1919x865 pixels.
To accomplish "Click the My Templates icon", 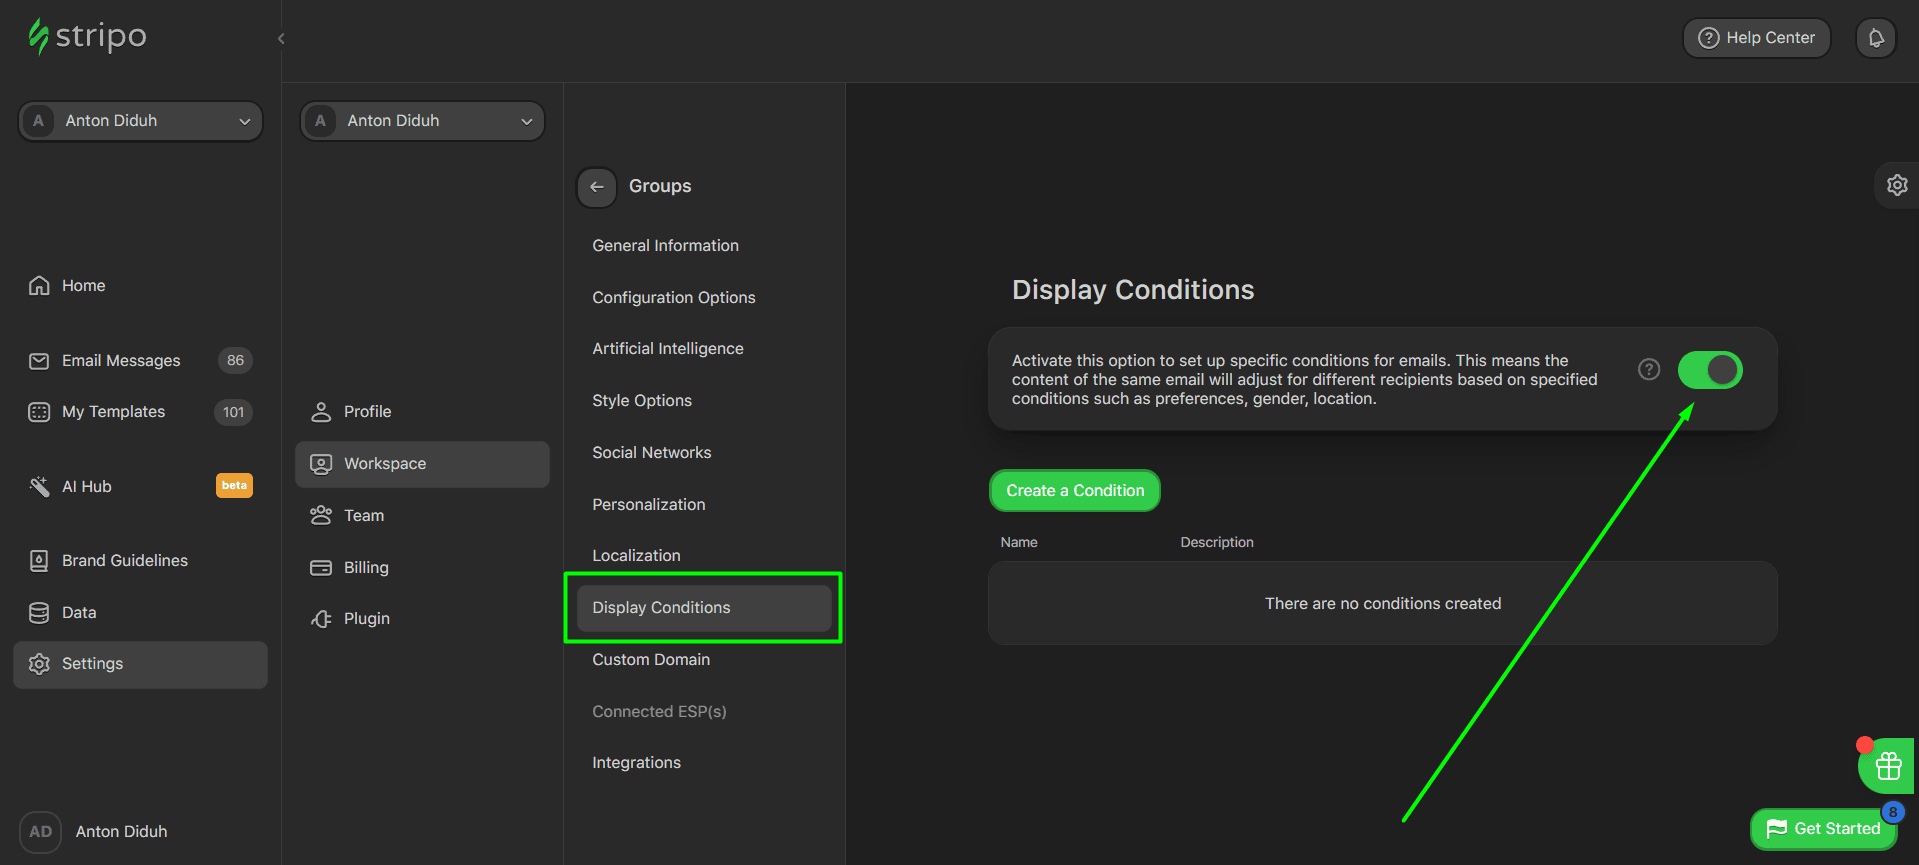I will tap(39, 412).
